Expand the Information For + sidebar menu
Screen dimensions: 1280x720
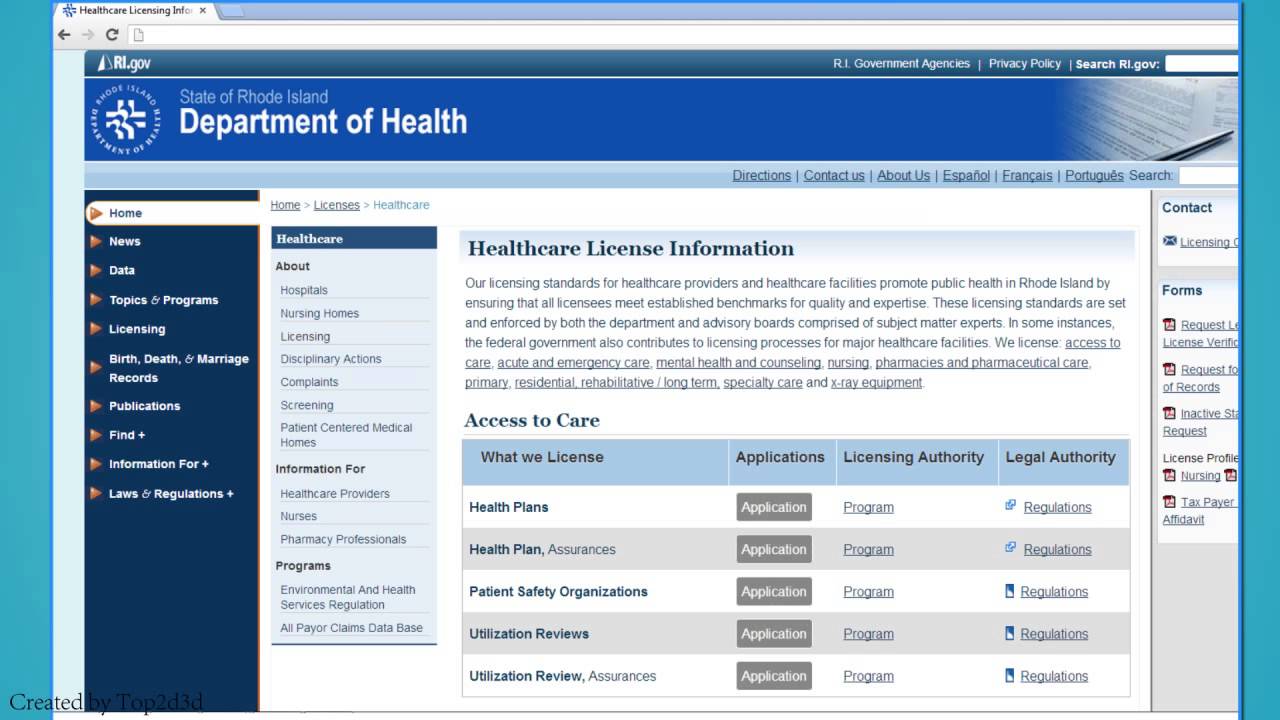[158, 464]
